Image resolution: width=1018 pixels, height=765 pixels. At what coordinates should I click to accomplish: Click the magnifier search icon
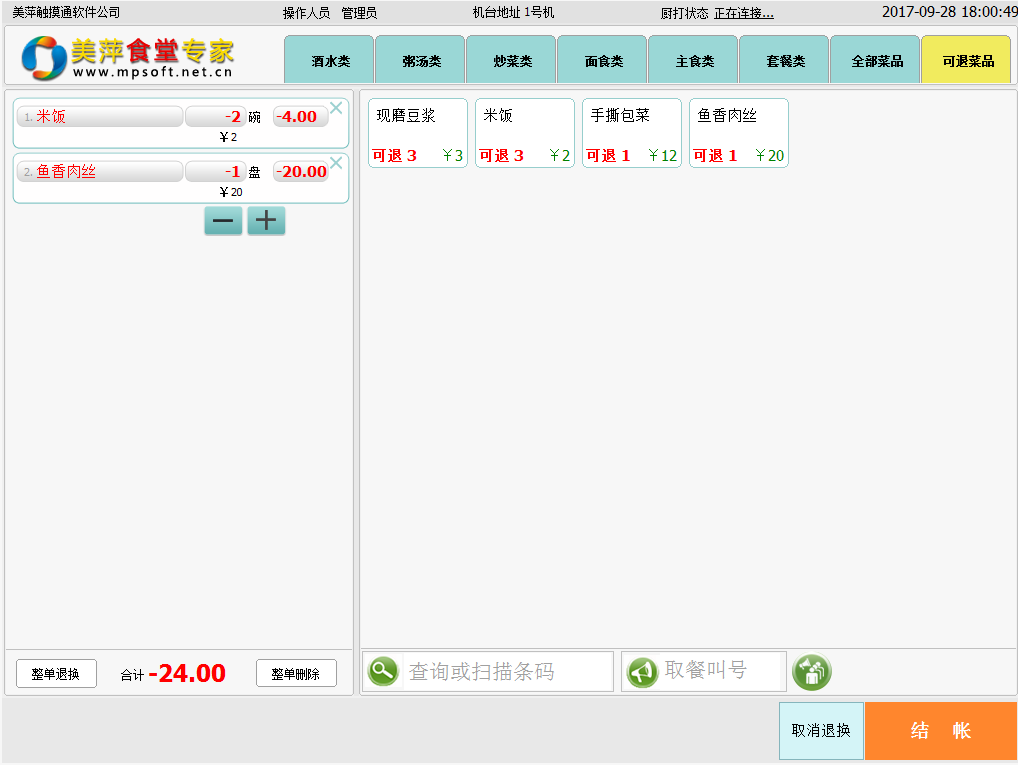[383, 671]
